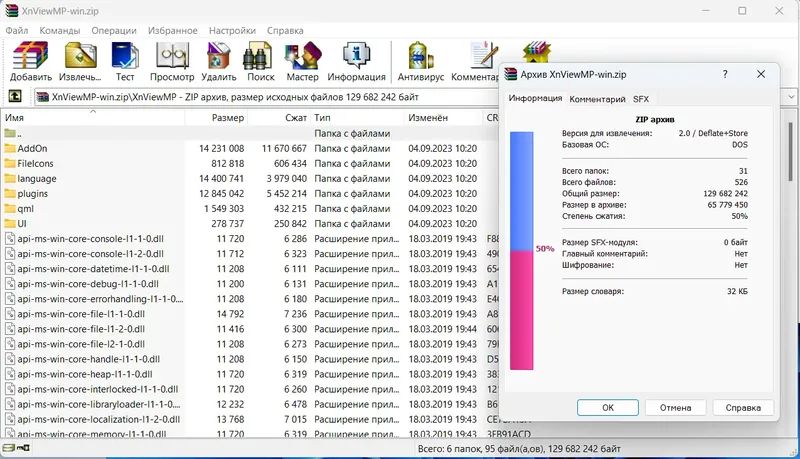This screenshot has width=800, height=459.
Task: Open the Справка menu in menu bar
Action: pyautogui.click(x=285, y=31)
